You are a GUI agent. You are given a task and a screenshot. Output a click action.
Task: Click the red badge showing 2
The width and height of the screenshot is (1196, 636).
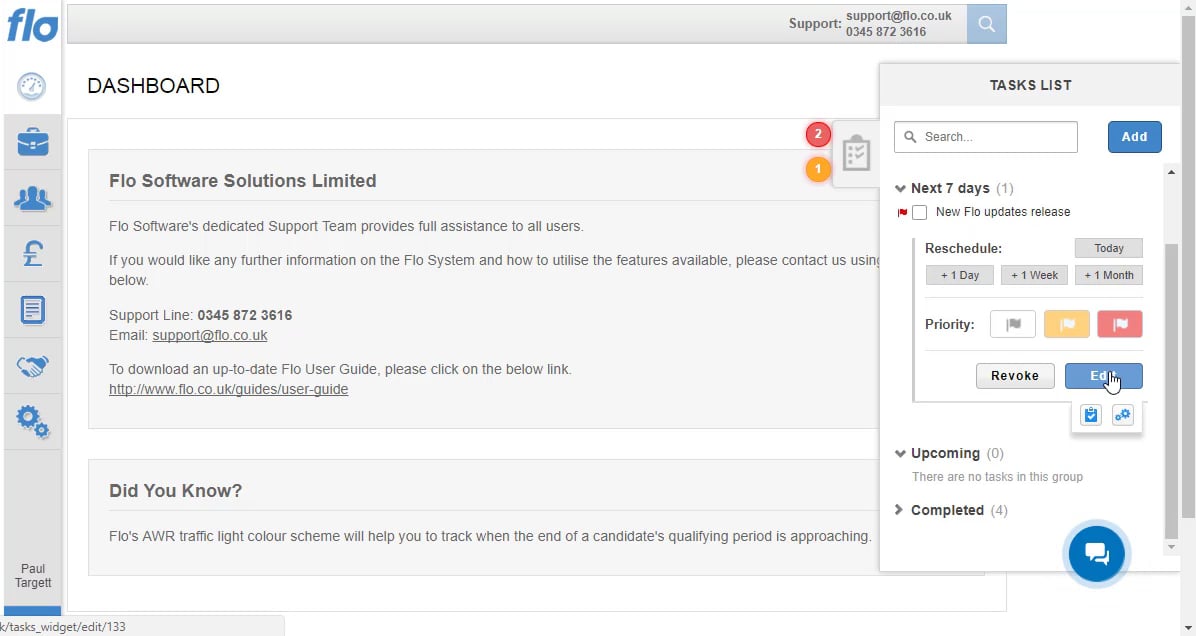pos(818,134)
